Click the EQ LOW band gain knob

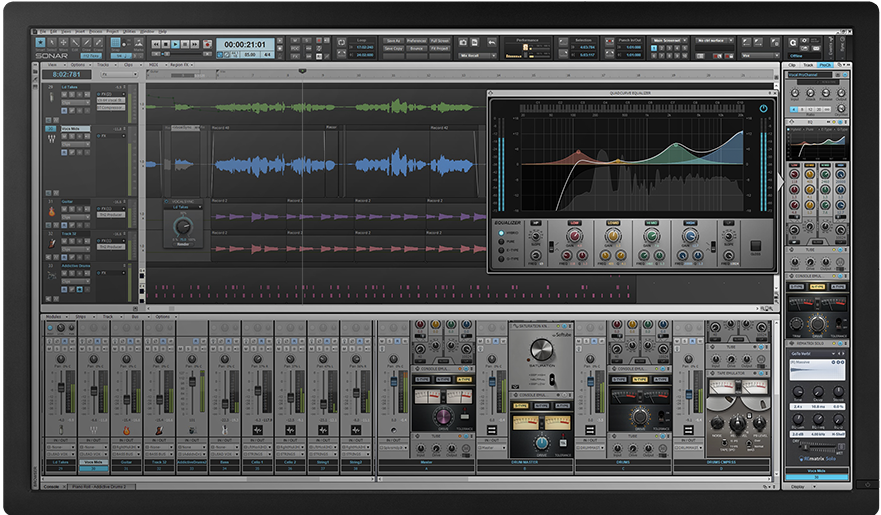click(x=574, y=236)
